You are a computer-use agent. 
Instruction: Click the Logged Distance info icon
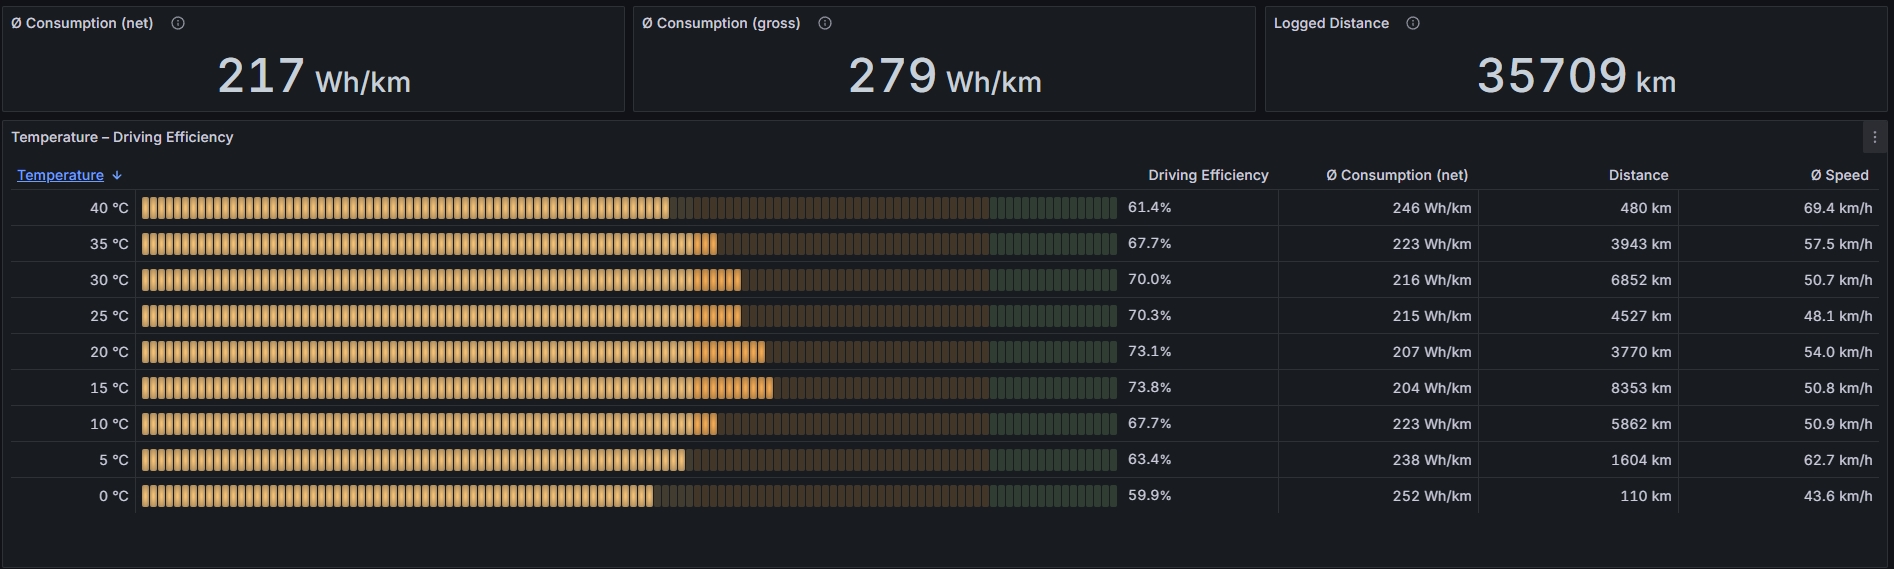1413,23
